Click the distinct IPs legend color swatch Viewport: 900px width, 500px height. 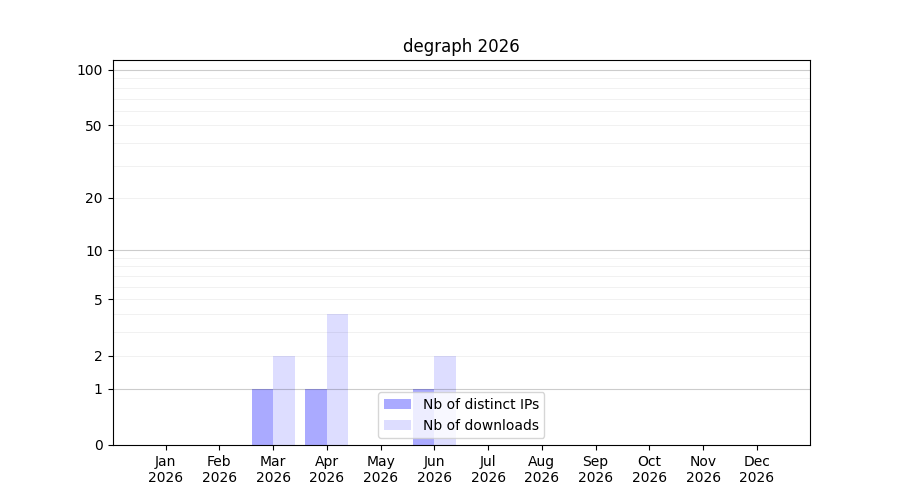[x=397, y=404]
